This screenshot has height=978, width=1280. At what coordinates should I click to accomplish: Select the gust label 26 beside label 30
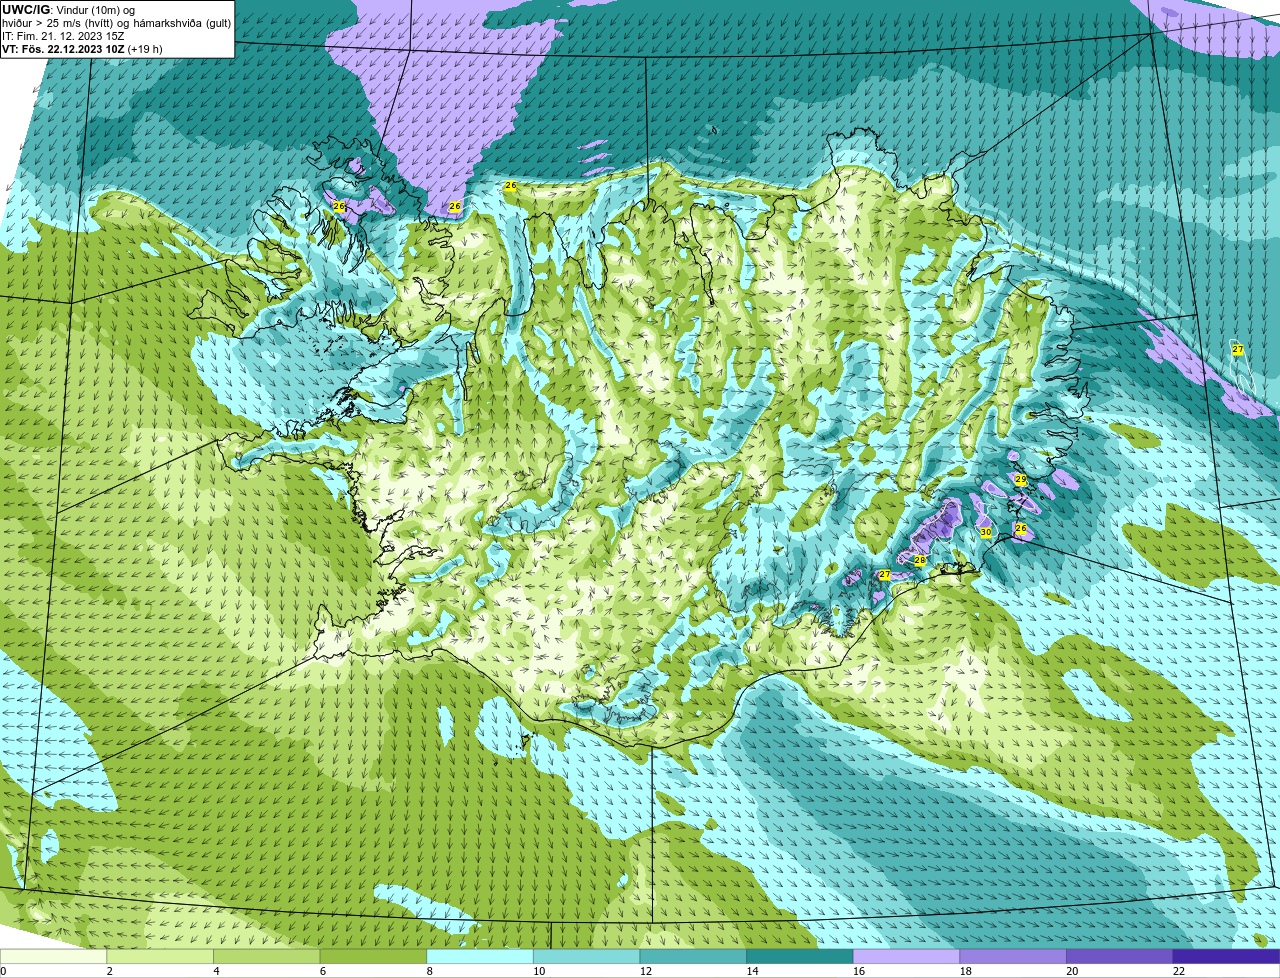coord(1021,528)
